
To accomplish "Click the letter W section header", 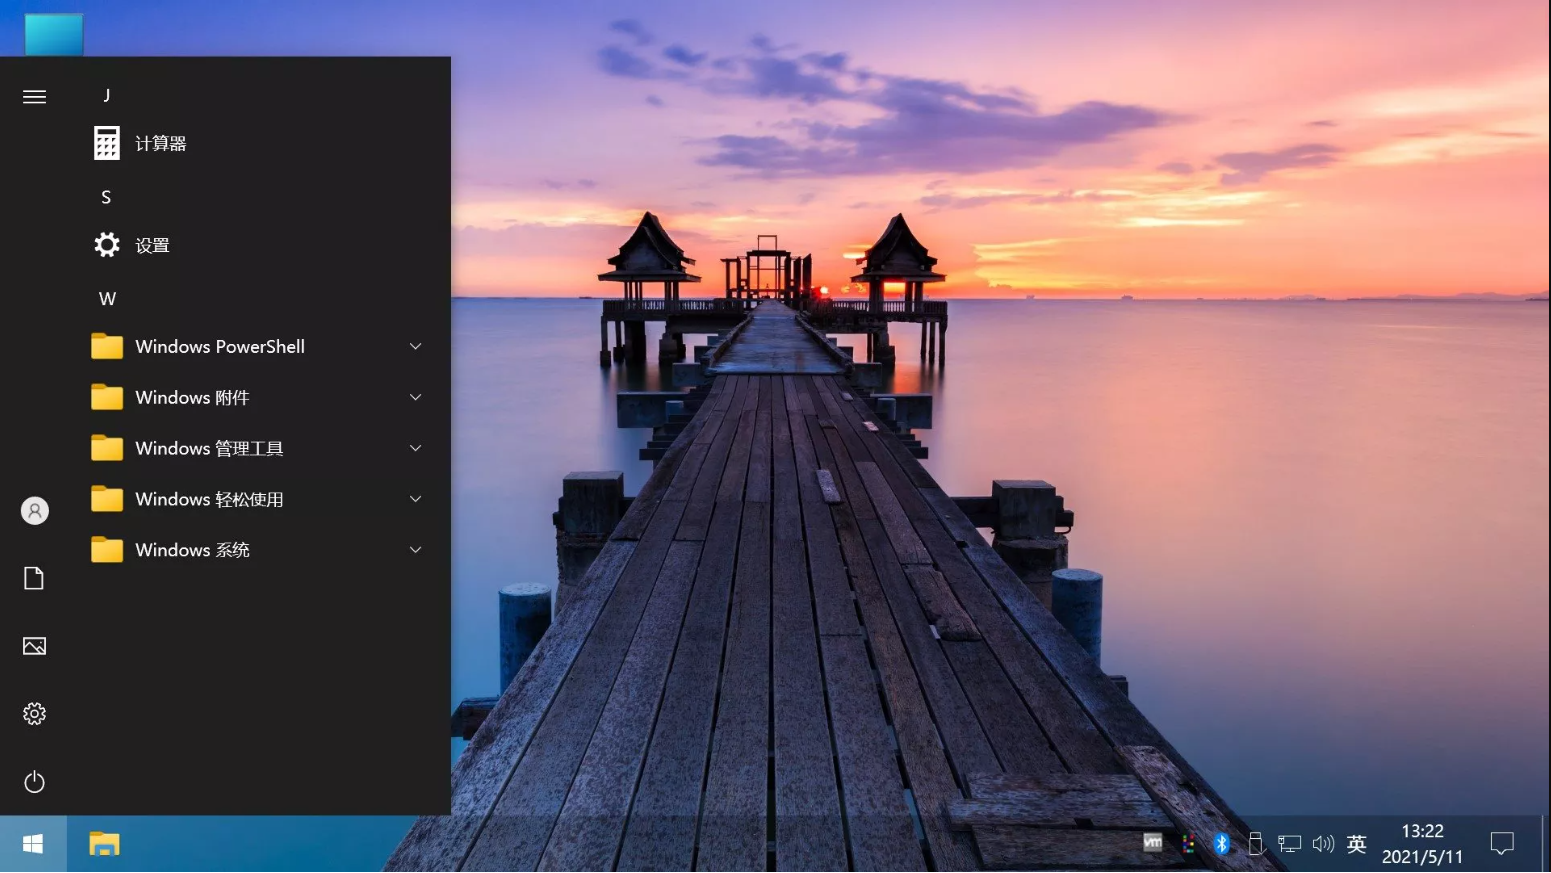I will pos(107,299).
